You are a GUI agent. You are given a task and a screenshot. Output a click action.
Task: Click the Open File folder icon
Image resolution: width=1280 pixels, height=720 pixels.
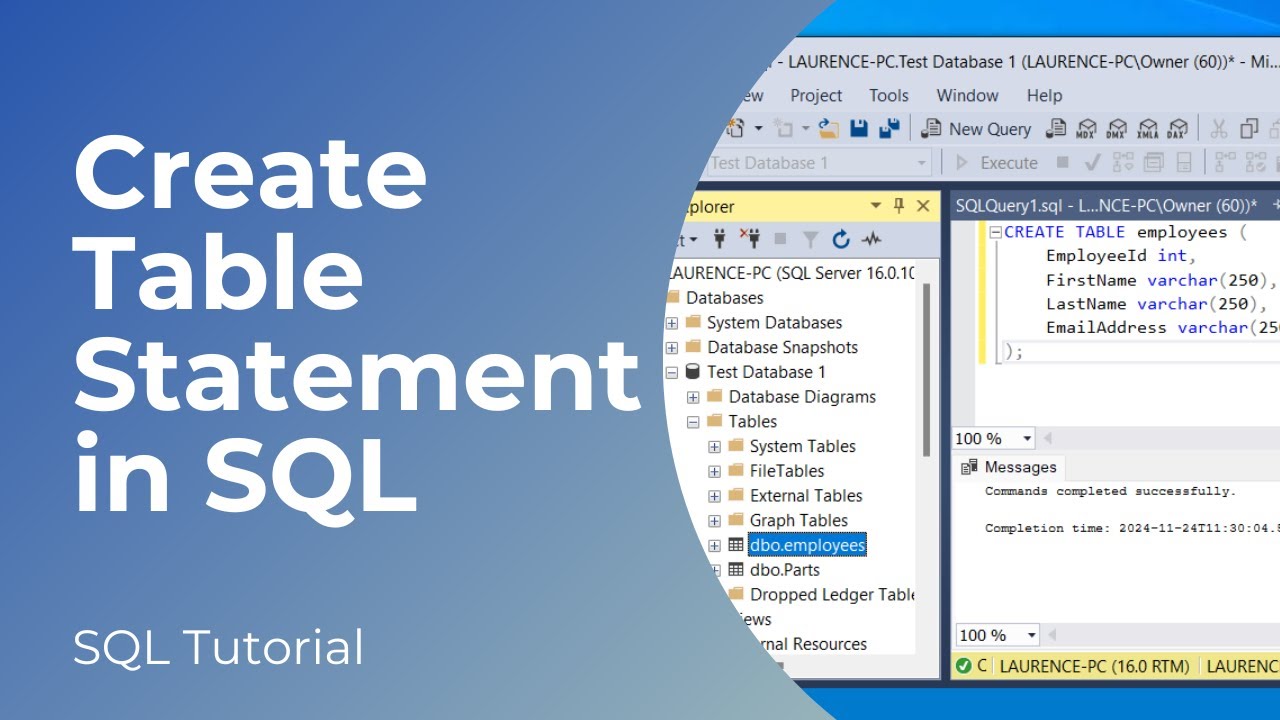[x=828, y=128]
